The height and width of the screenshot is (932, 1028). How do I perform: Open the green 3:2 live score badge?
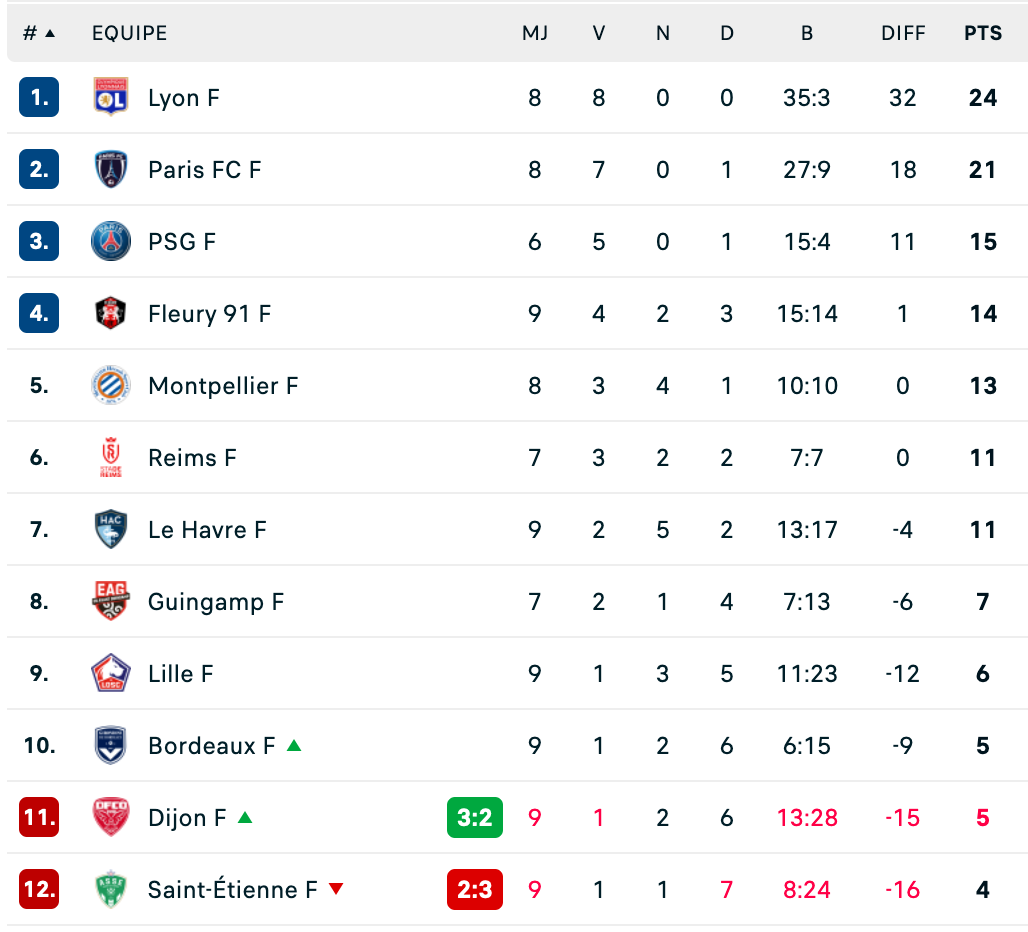475,817
